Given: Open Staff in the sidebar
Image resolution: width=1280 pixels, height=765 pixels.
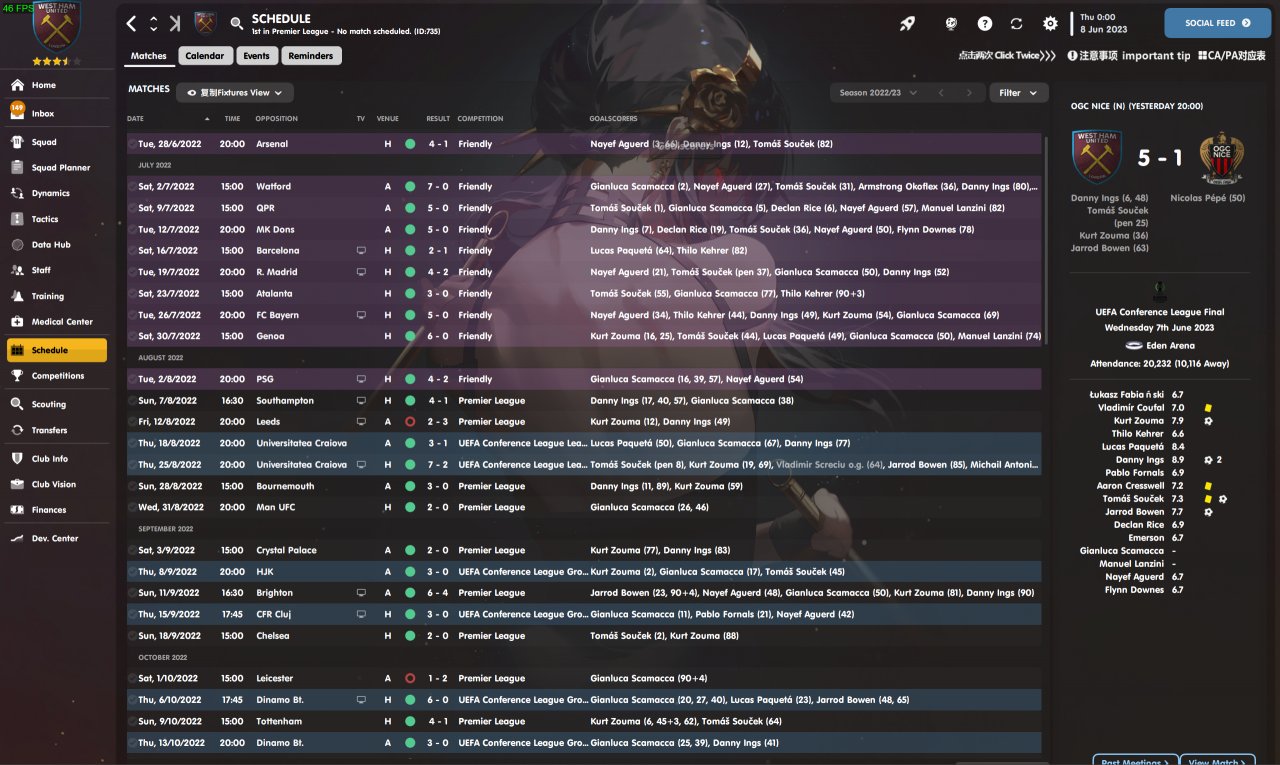Looking at the screenshot, I should 57,270.
